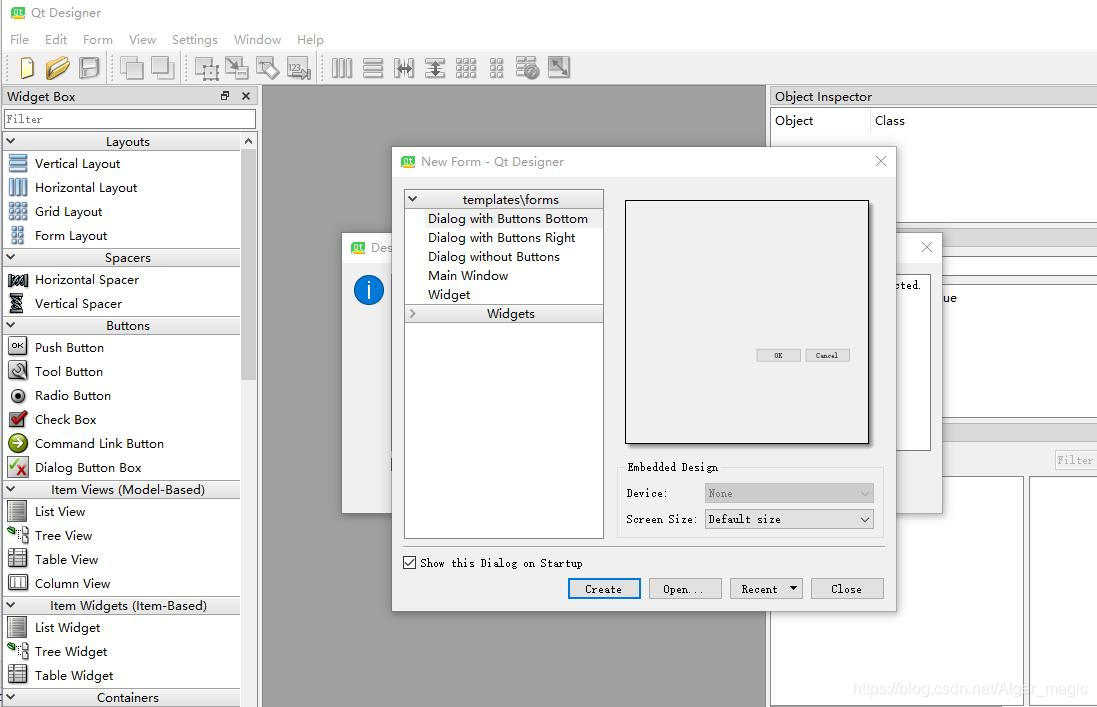Click the Lay Out Vertically toolbar icon

click(x=373, y=68)
